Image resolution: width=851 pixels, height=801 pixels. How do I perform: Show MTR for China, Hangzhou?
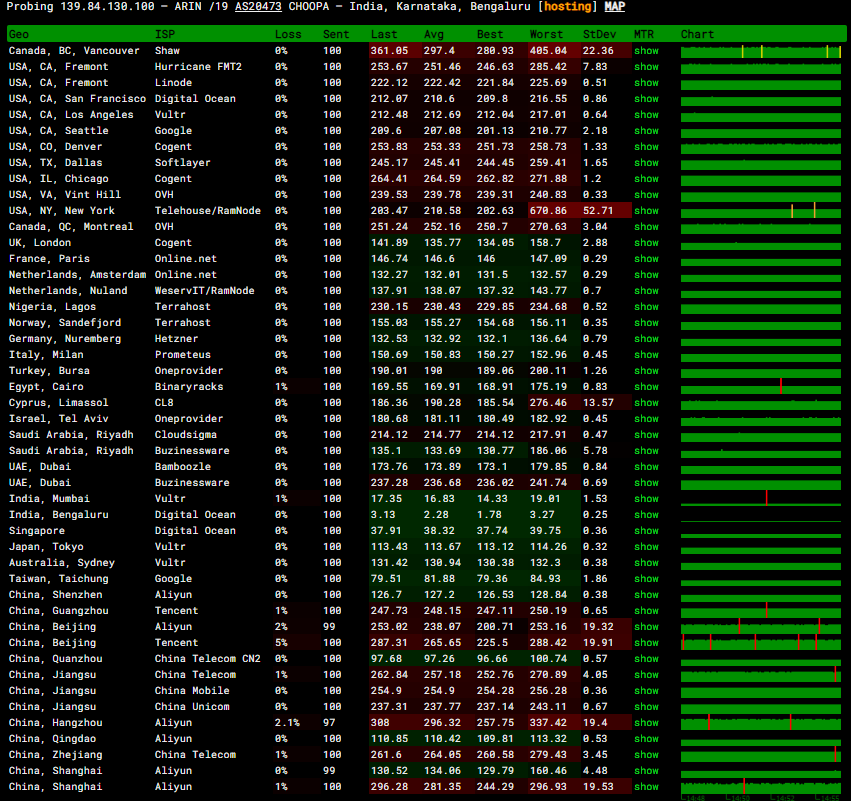tap(646, 723)
